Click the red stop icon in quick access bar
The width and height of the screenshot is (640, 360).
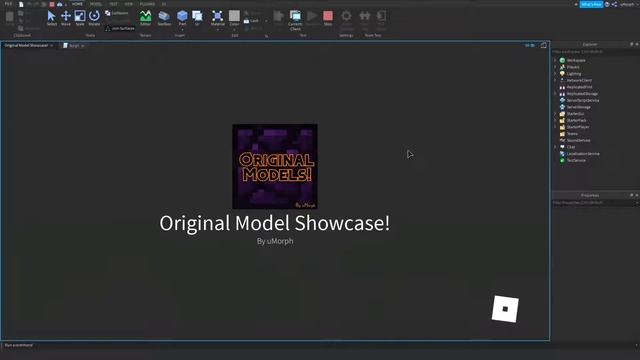tap(52, 4)
